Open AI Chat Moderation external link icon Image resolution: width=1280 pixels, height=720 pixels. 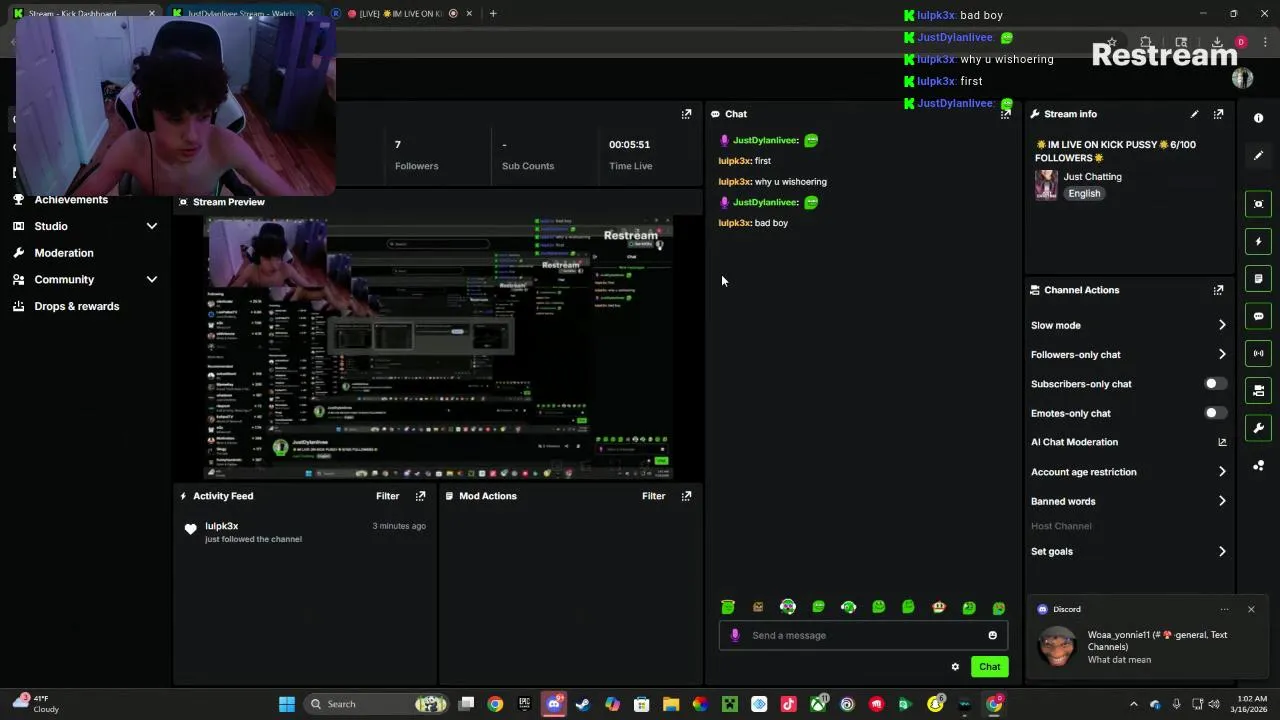coord(1222,442)
